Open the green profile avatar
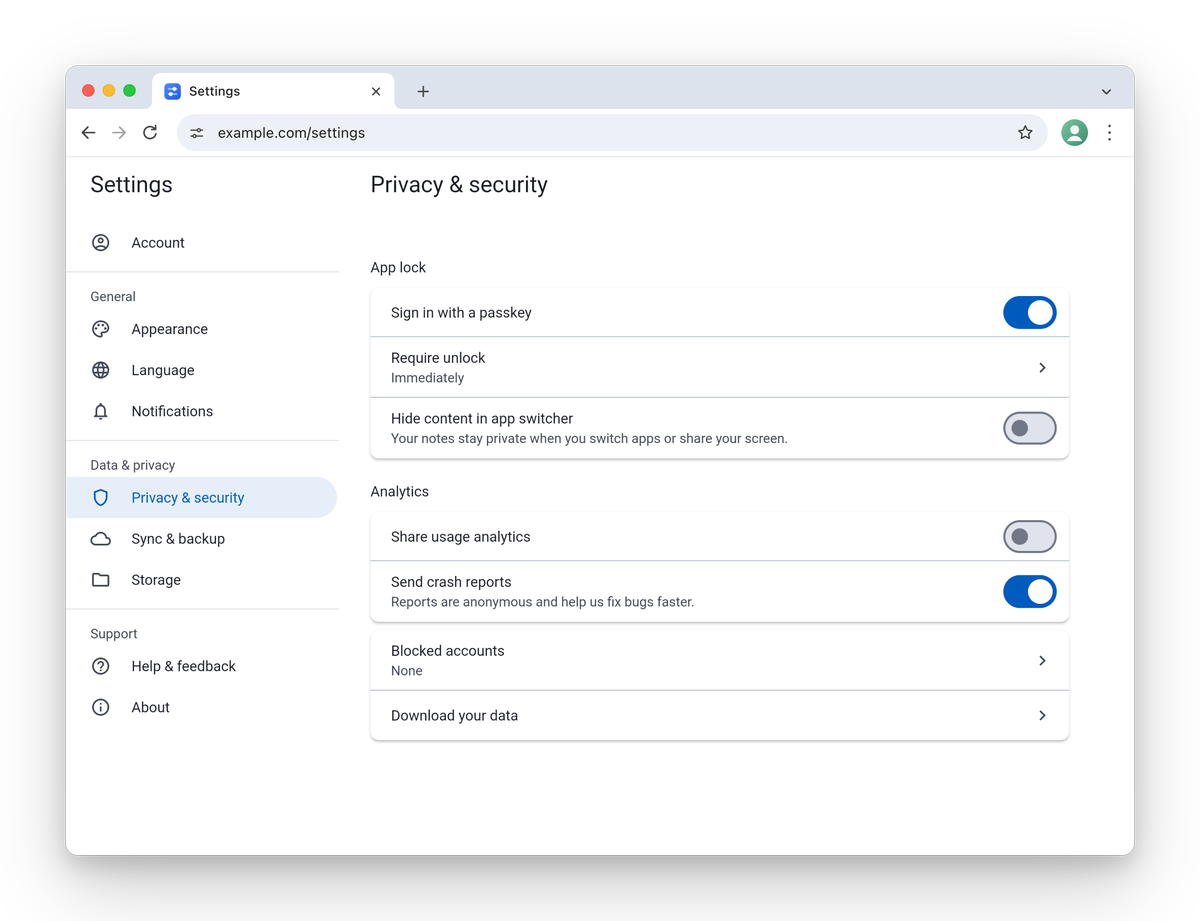Viewport: 1200px width, 921px height. pyautogui.click(x=1075, y=133)
